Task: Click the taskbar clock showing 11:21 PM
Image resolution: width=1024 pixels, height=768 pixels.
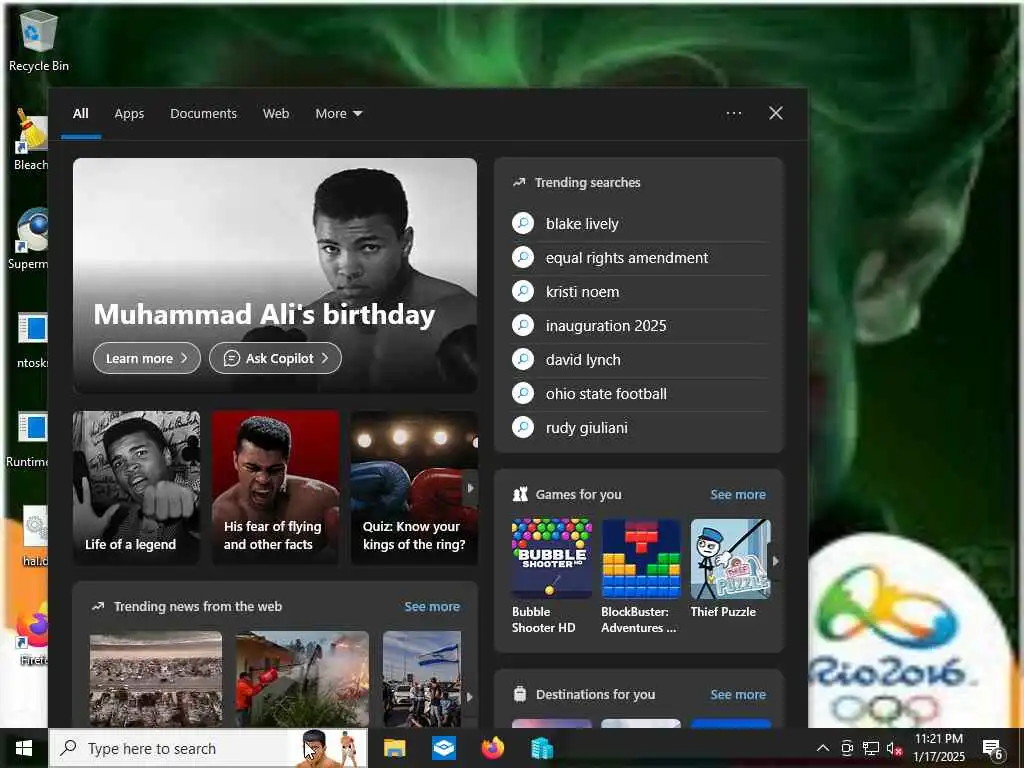Action: 938,748
